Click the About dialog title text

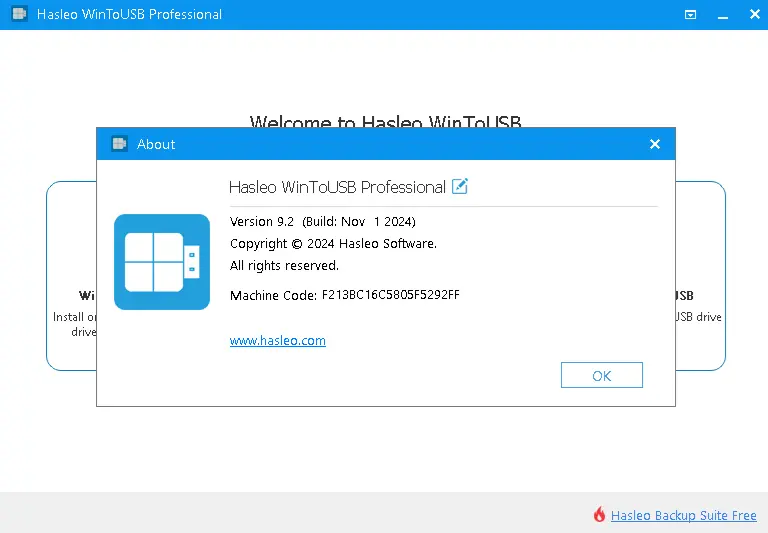pyautogui.click(x=156, y=144)
